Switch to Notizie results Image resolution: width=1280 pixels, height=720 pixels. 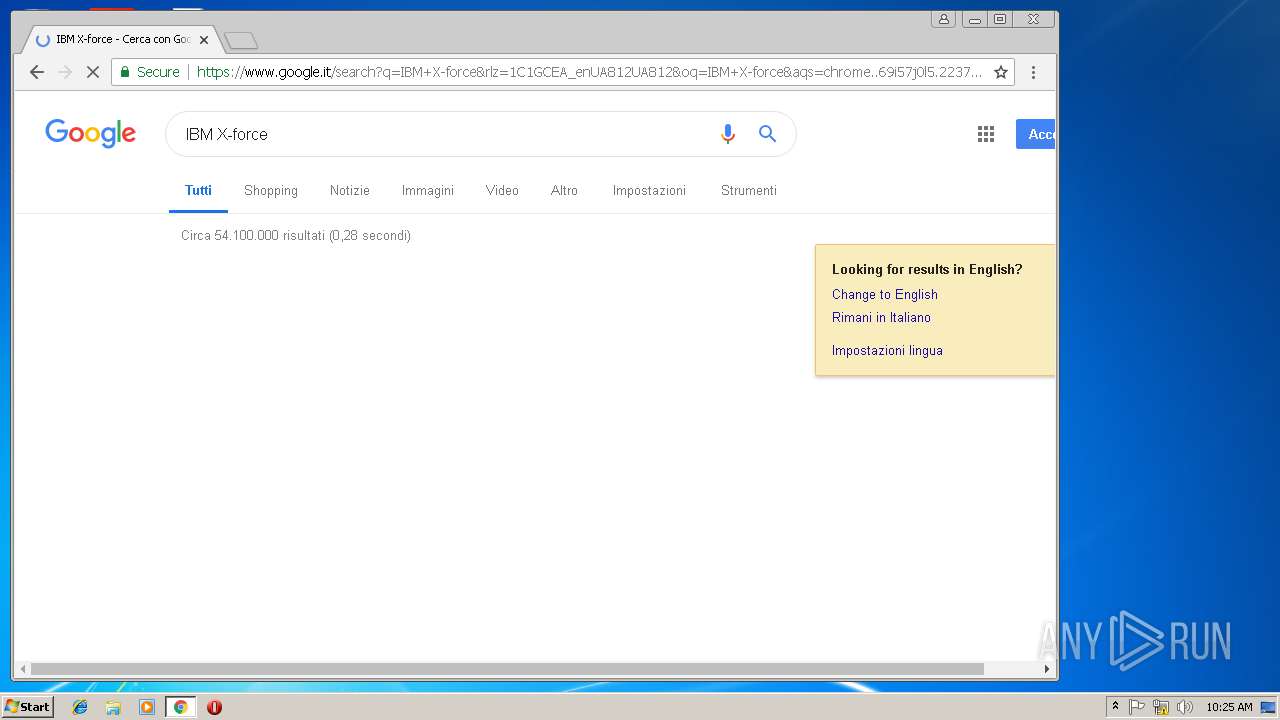[350, 190]
